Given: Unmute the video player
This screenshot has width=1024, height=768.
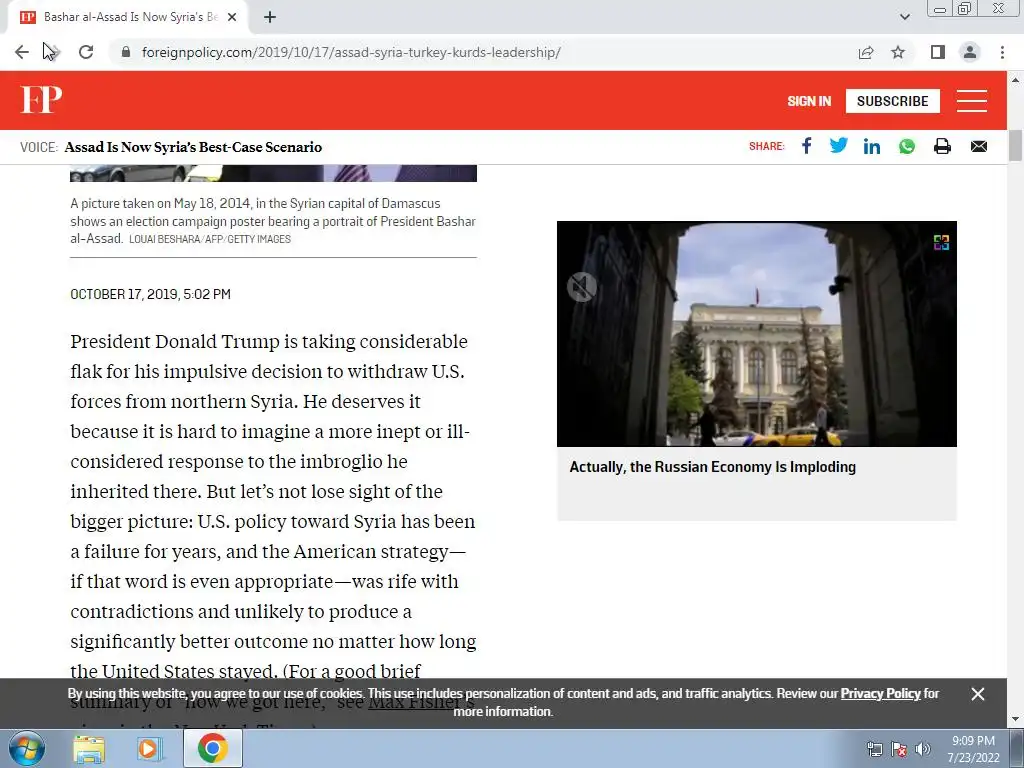Looking at the screenshot, I should (581, 287).
